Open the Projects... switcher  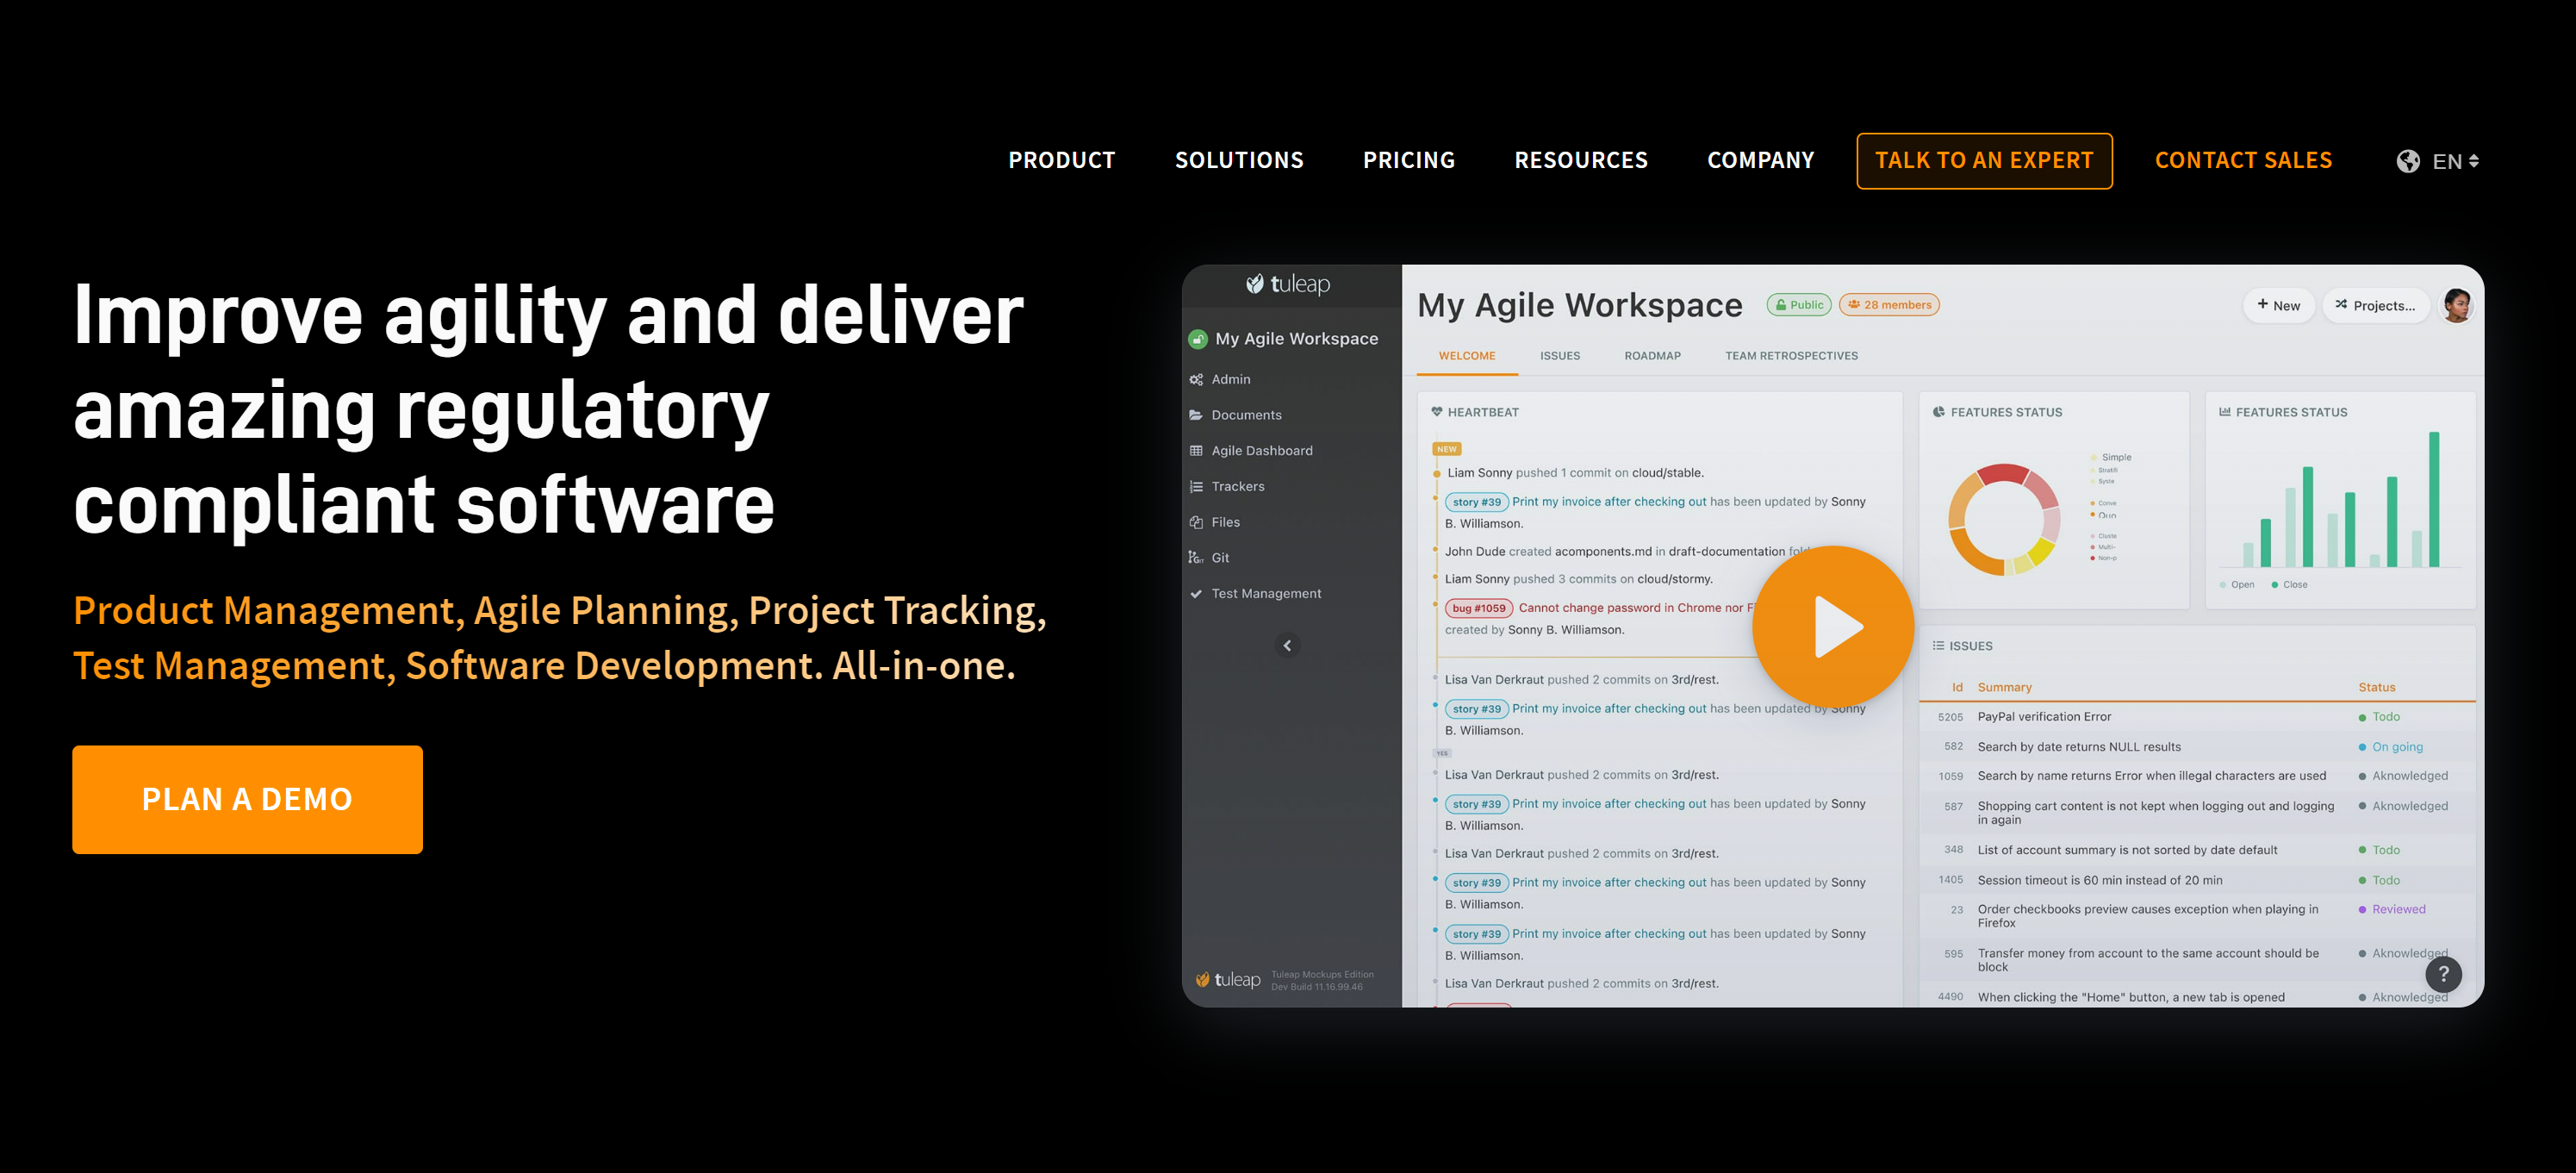pyautogui.click(x=2375, y=306)
